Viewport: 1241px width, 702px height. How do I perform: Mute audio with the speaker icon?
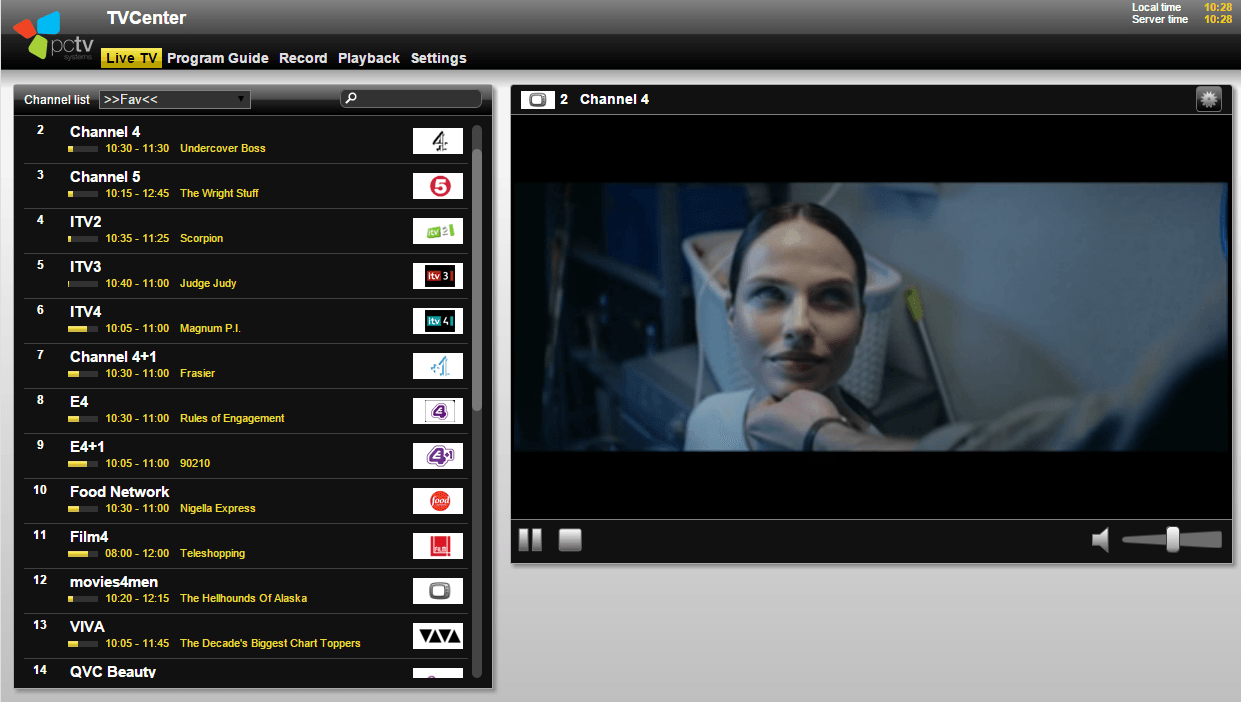coord(1100,541)
